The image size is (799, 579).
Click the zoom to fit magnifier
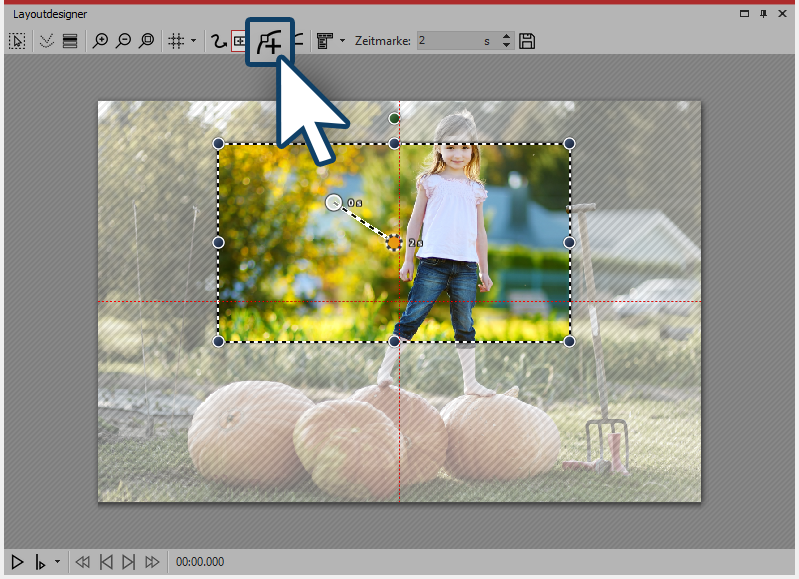(147, 41)
